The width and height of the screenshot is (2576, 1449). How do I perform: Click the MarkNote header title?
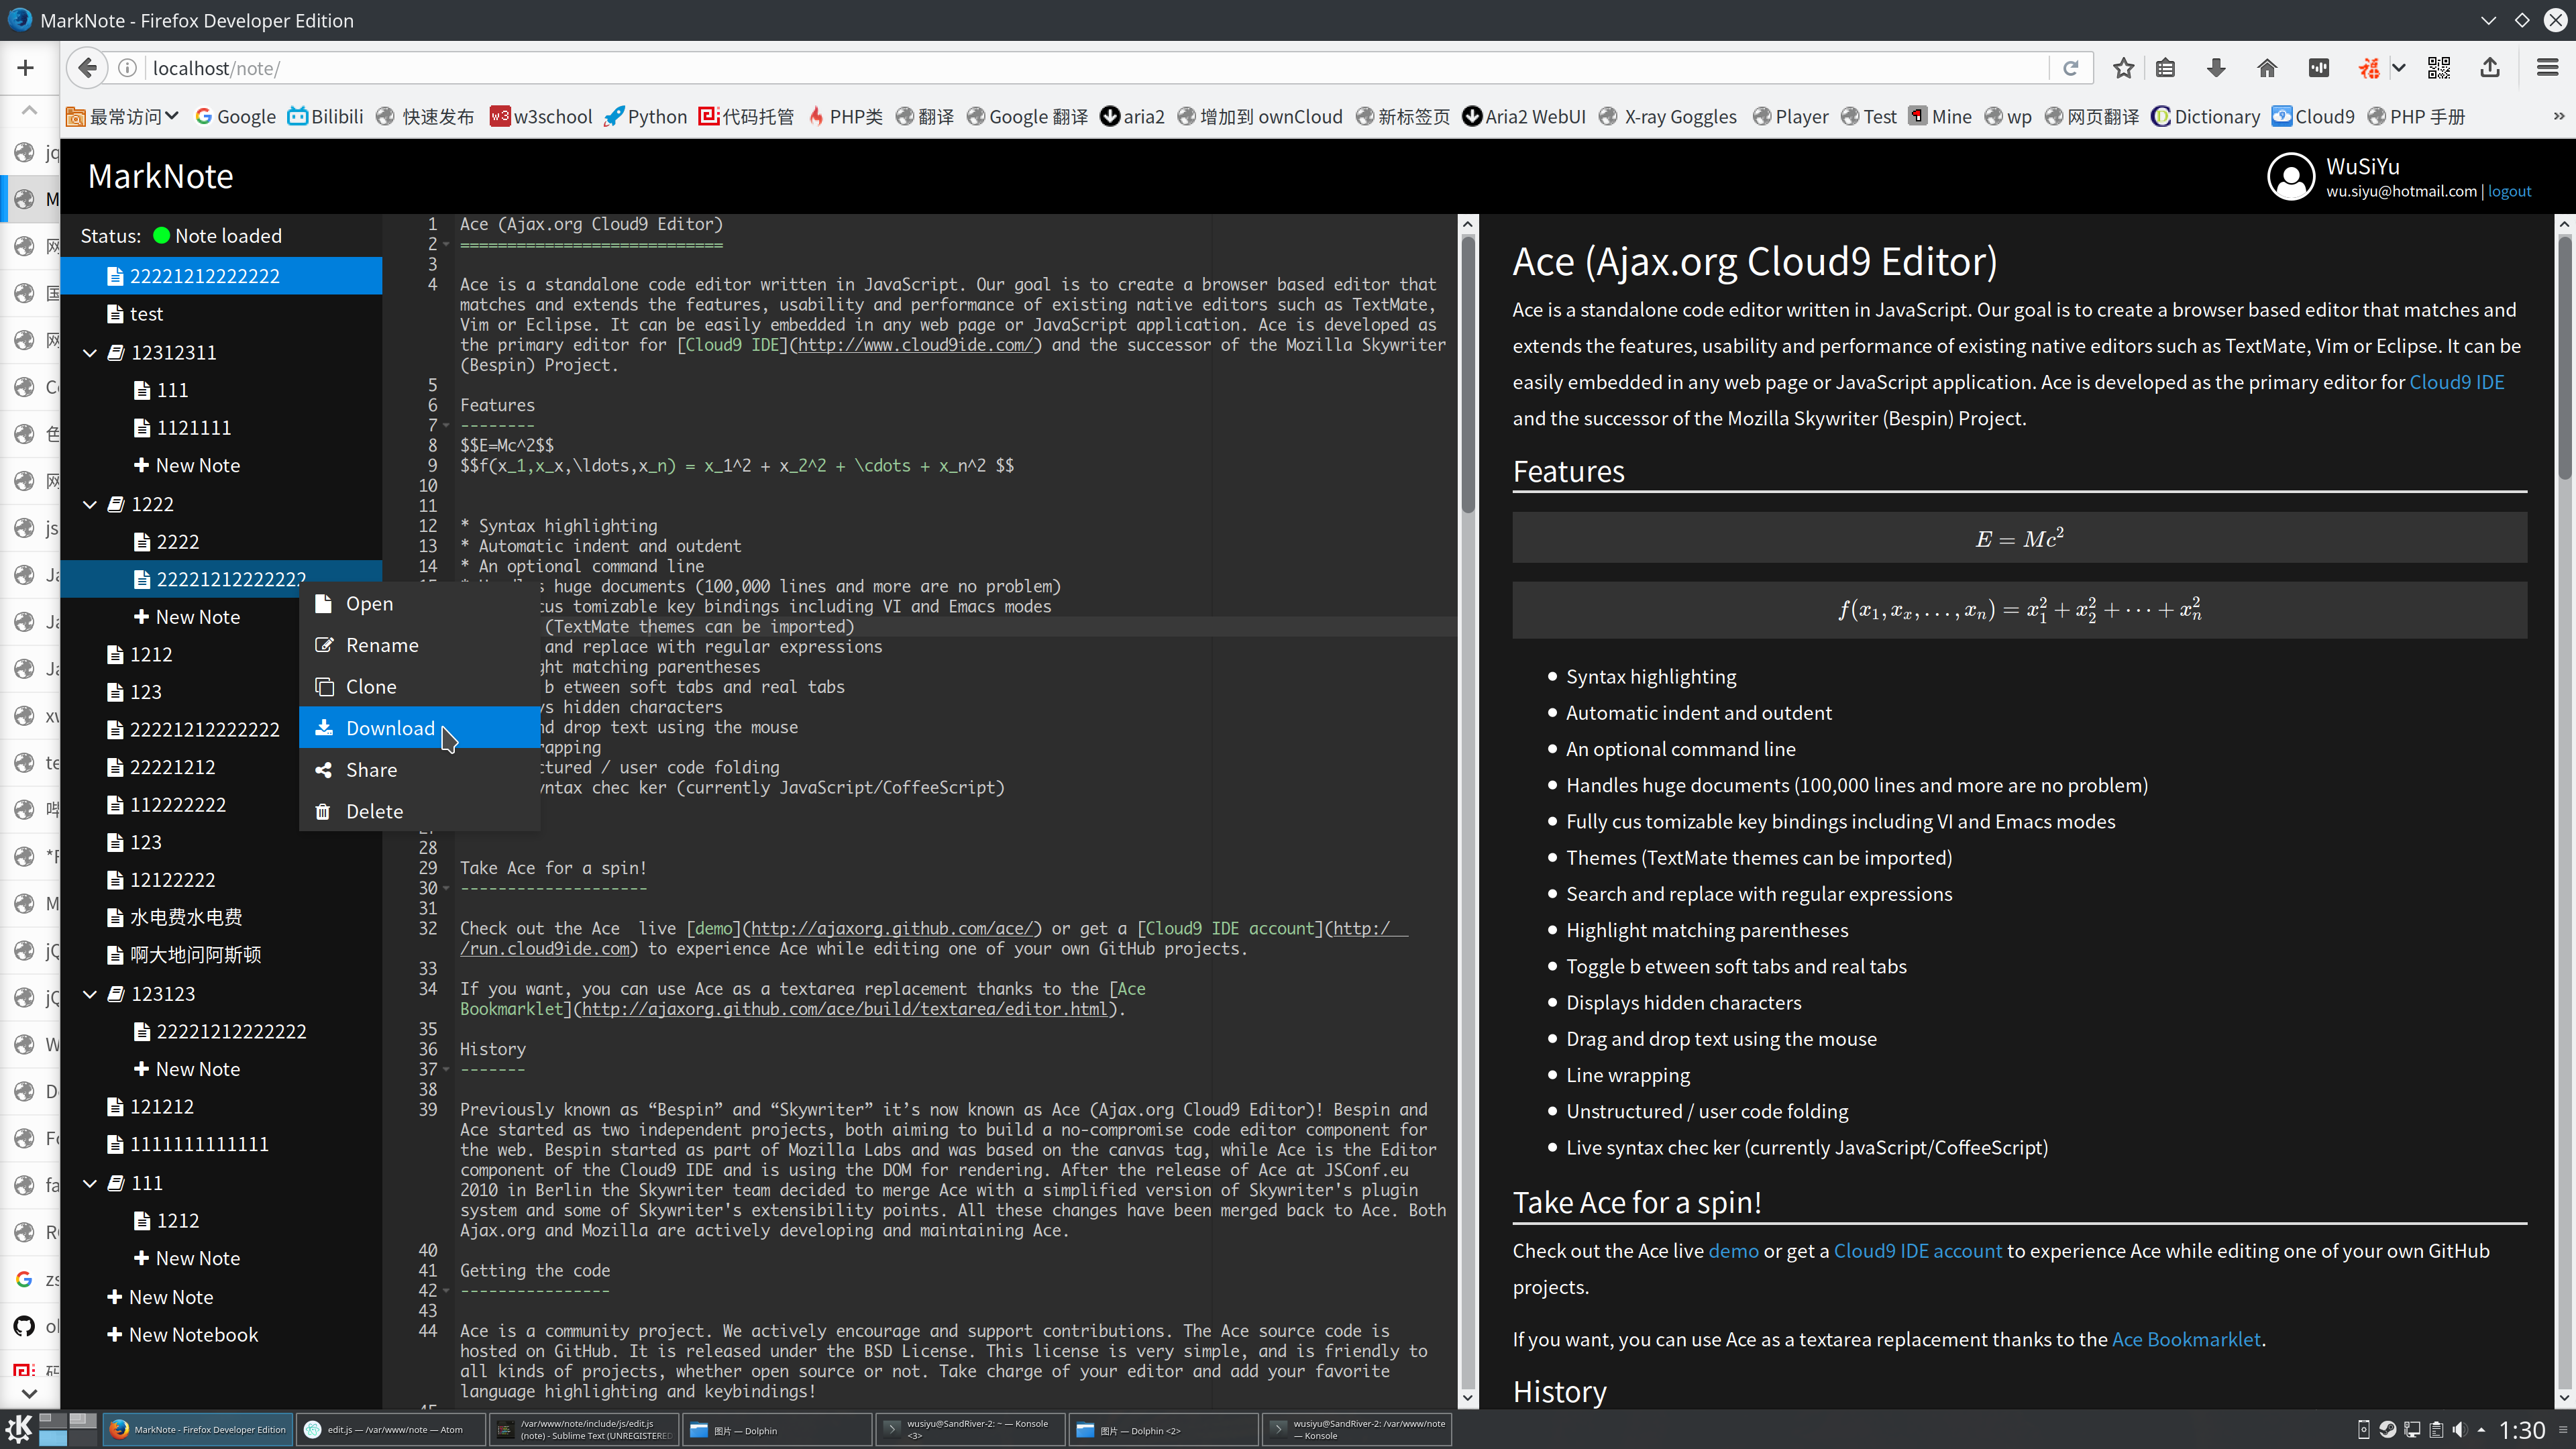point(160,176)
